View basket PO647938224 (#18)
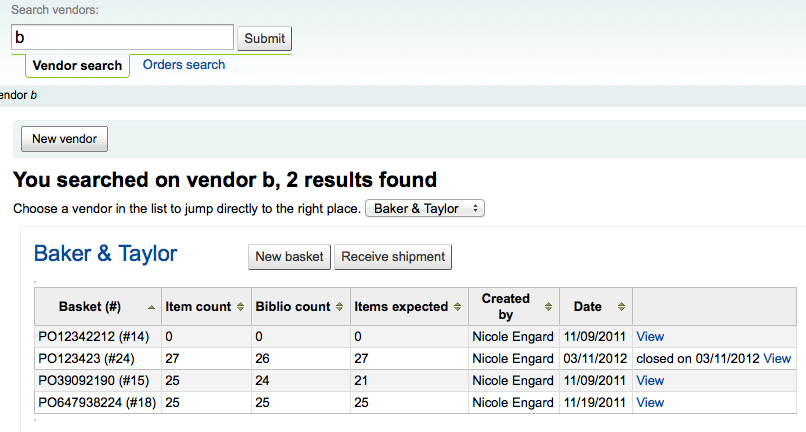Screen dimensions: 806x432 click(x=650, y=403)
